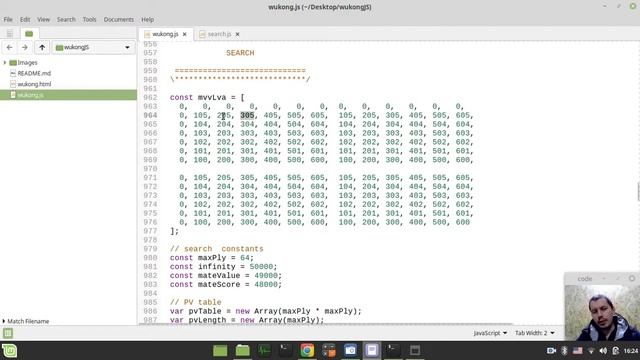Image resolution: width=640 pixels, height=360 pixels.
Task: Open keyboard layout US flag indicator
Action: 578,351
